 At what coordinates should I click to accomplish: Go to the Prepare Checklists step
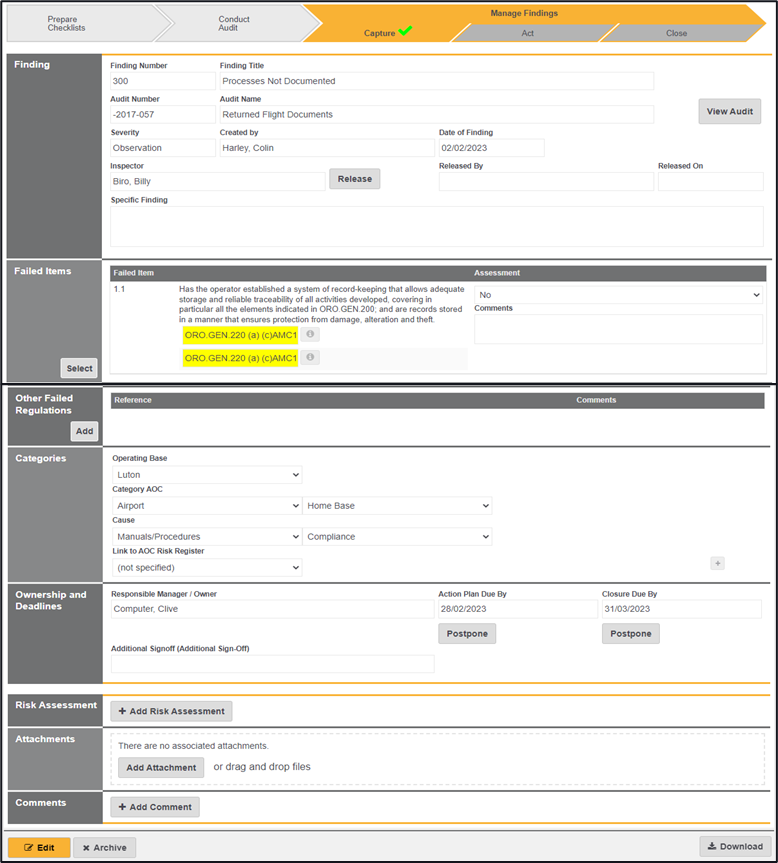point(67,23)
